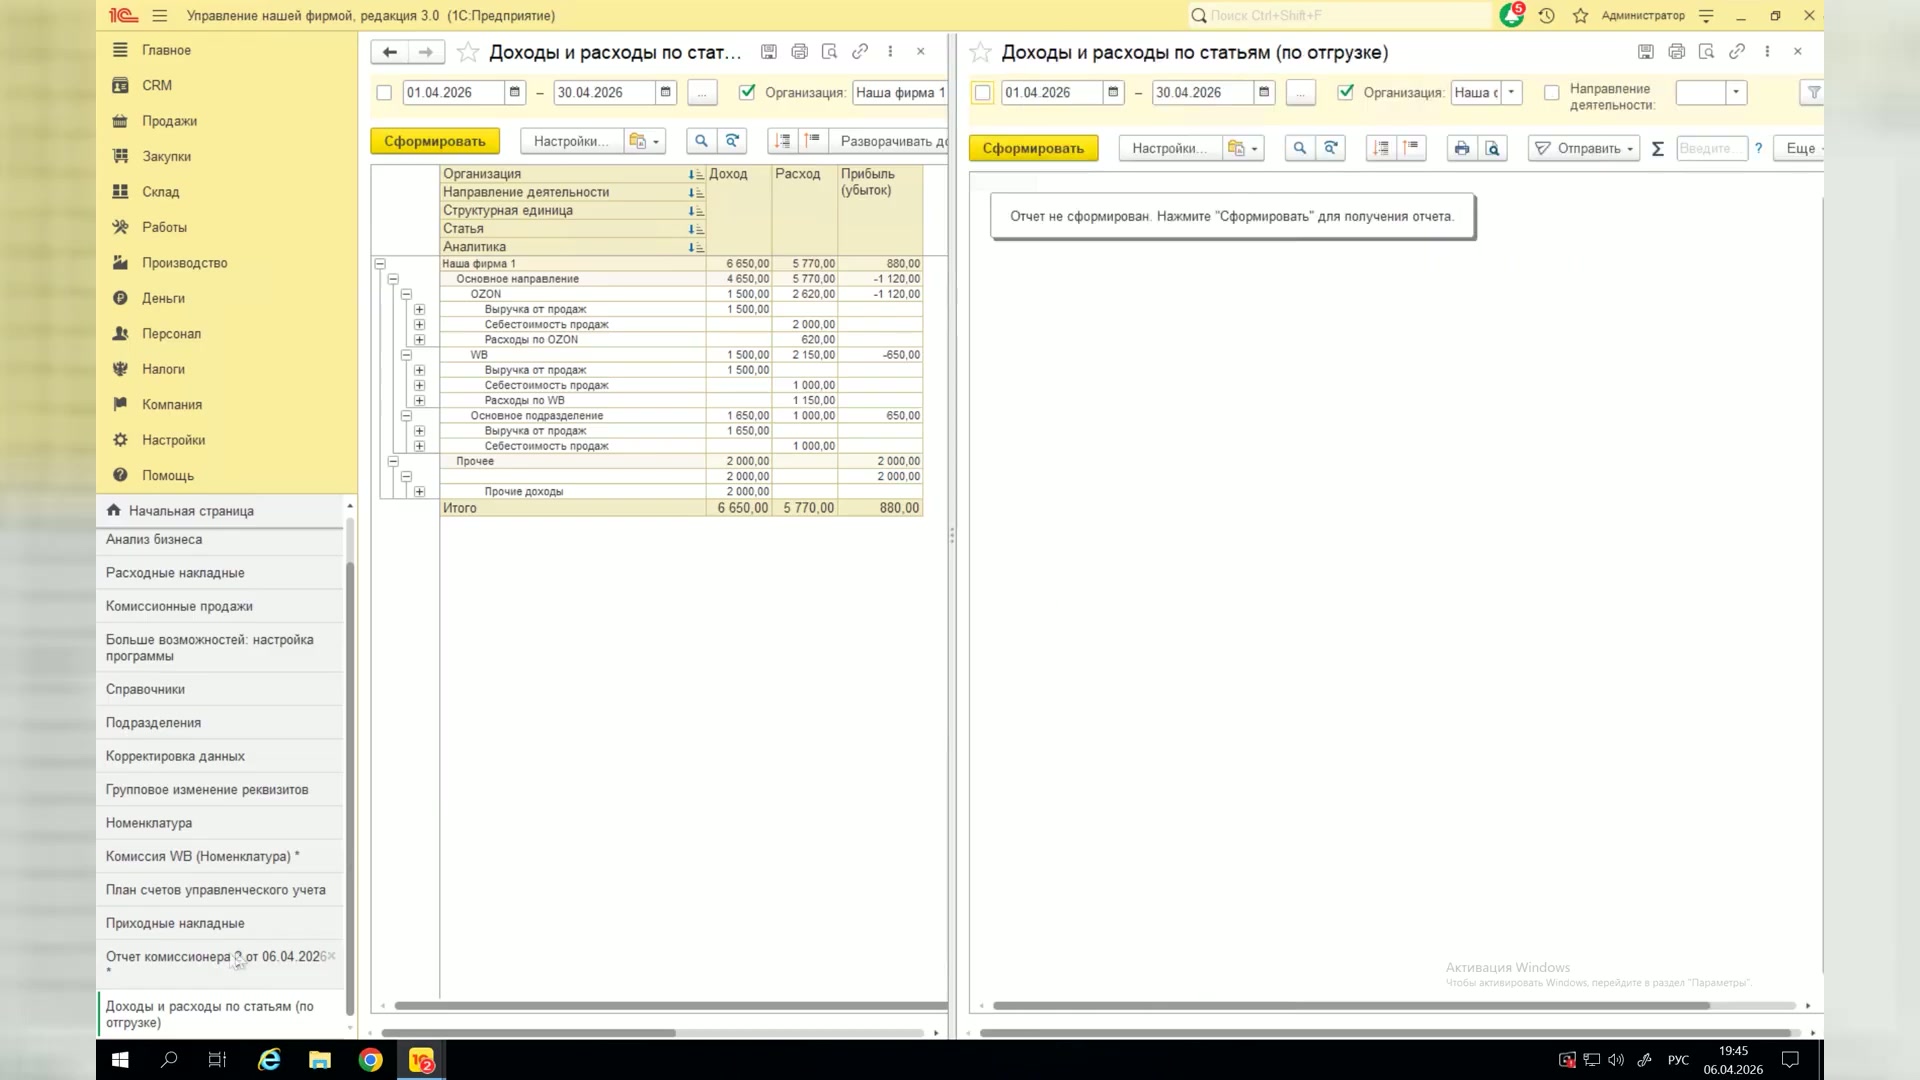Open the calendar picker for 01.04.2026 in the left report
The image size is (1920, 1080).
click(515, 92)
